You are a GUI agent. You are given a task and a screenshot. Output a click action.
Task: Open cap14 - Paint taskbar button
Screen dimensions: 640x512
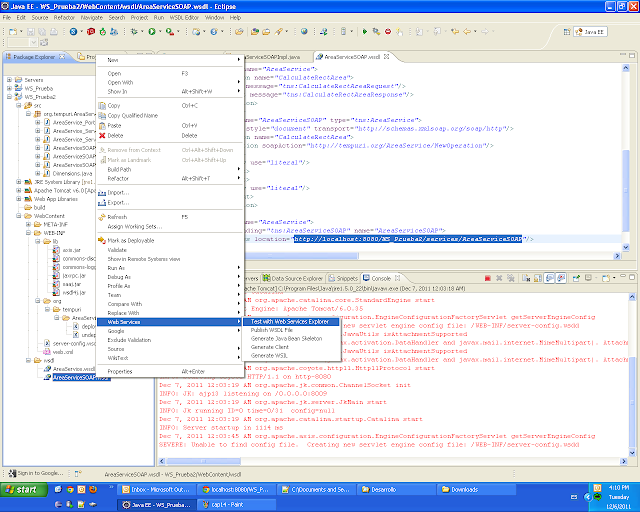[235, 505]
